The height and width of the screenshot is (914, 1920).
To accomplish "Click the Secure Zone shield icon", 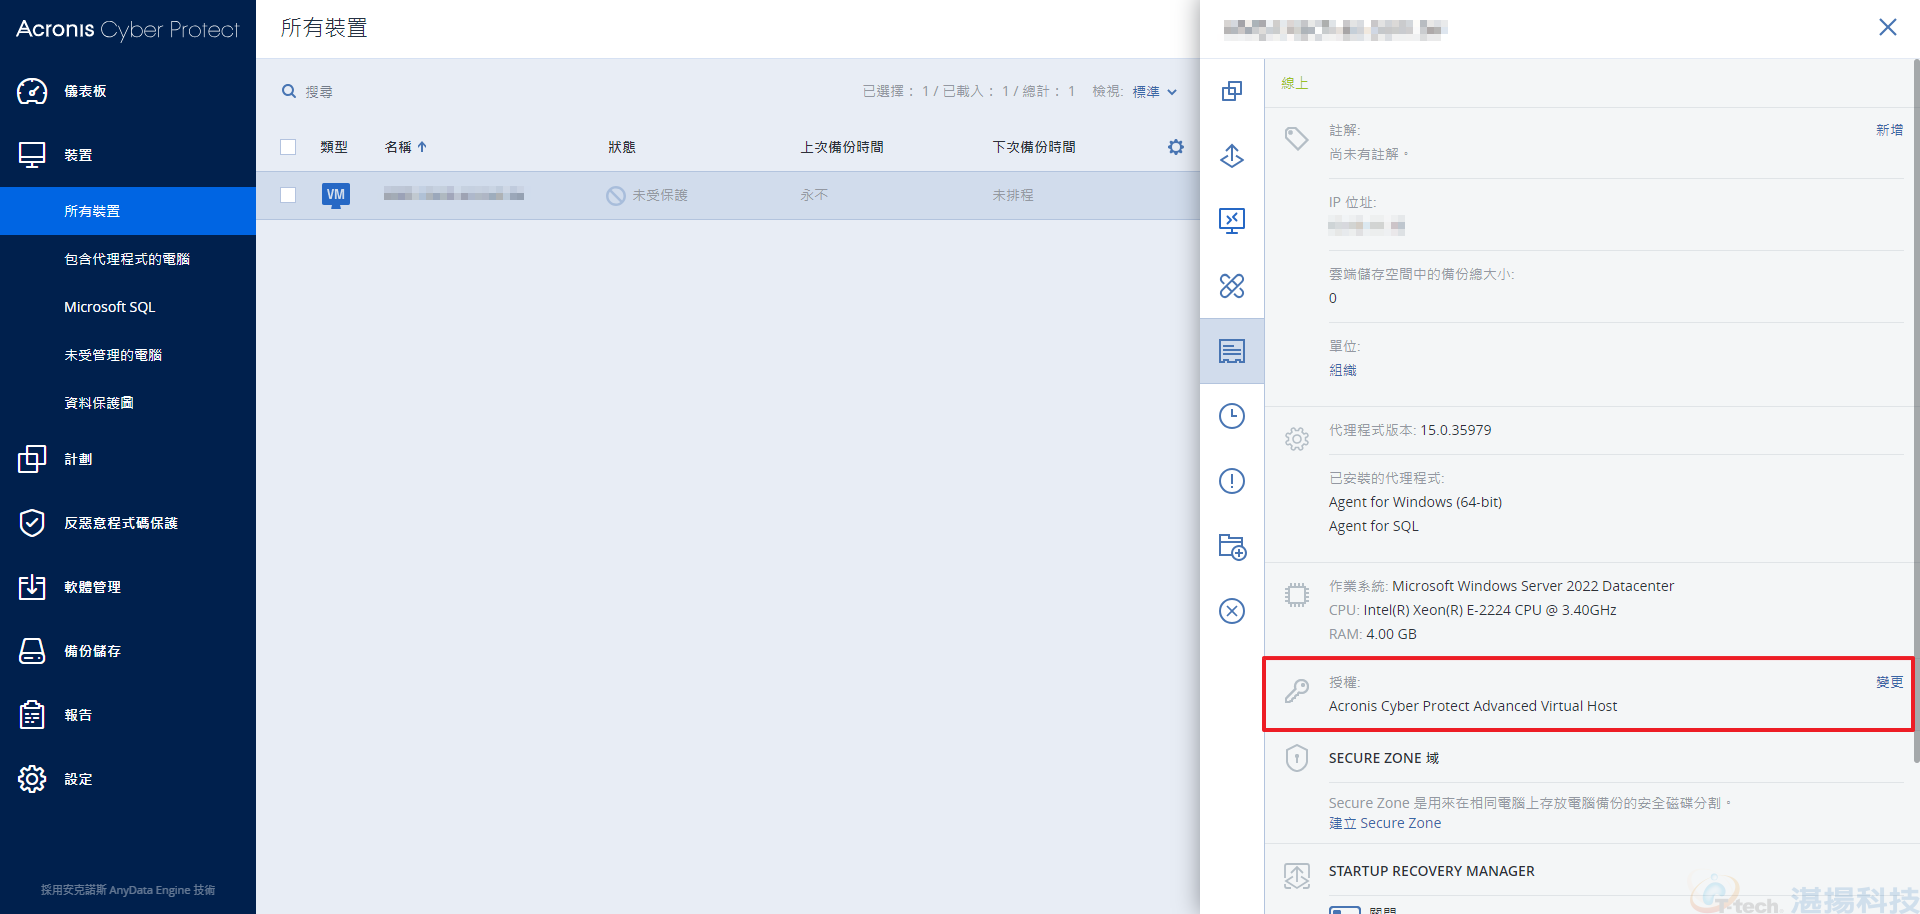I will [x=1297, y=758].
